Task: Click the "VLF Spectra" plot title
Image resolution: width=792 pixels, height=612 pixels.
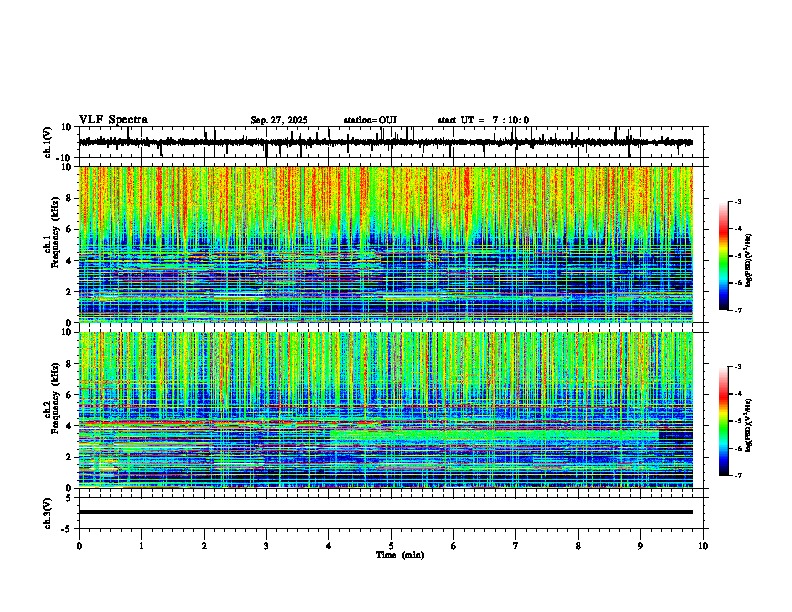Action: click(x=113, y=120)
